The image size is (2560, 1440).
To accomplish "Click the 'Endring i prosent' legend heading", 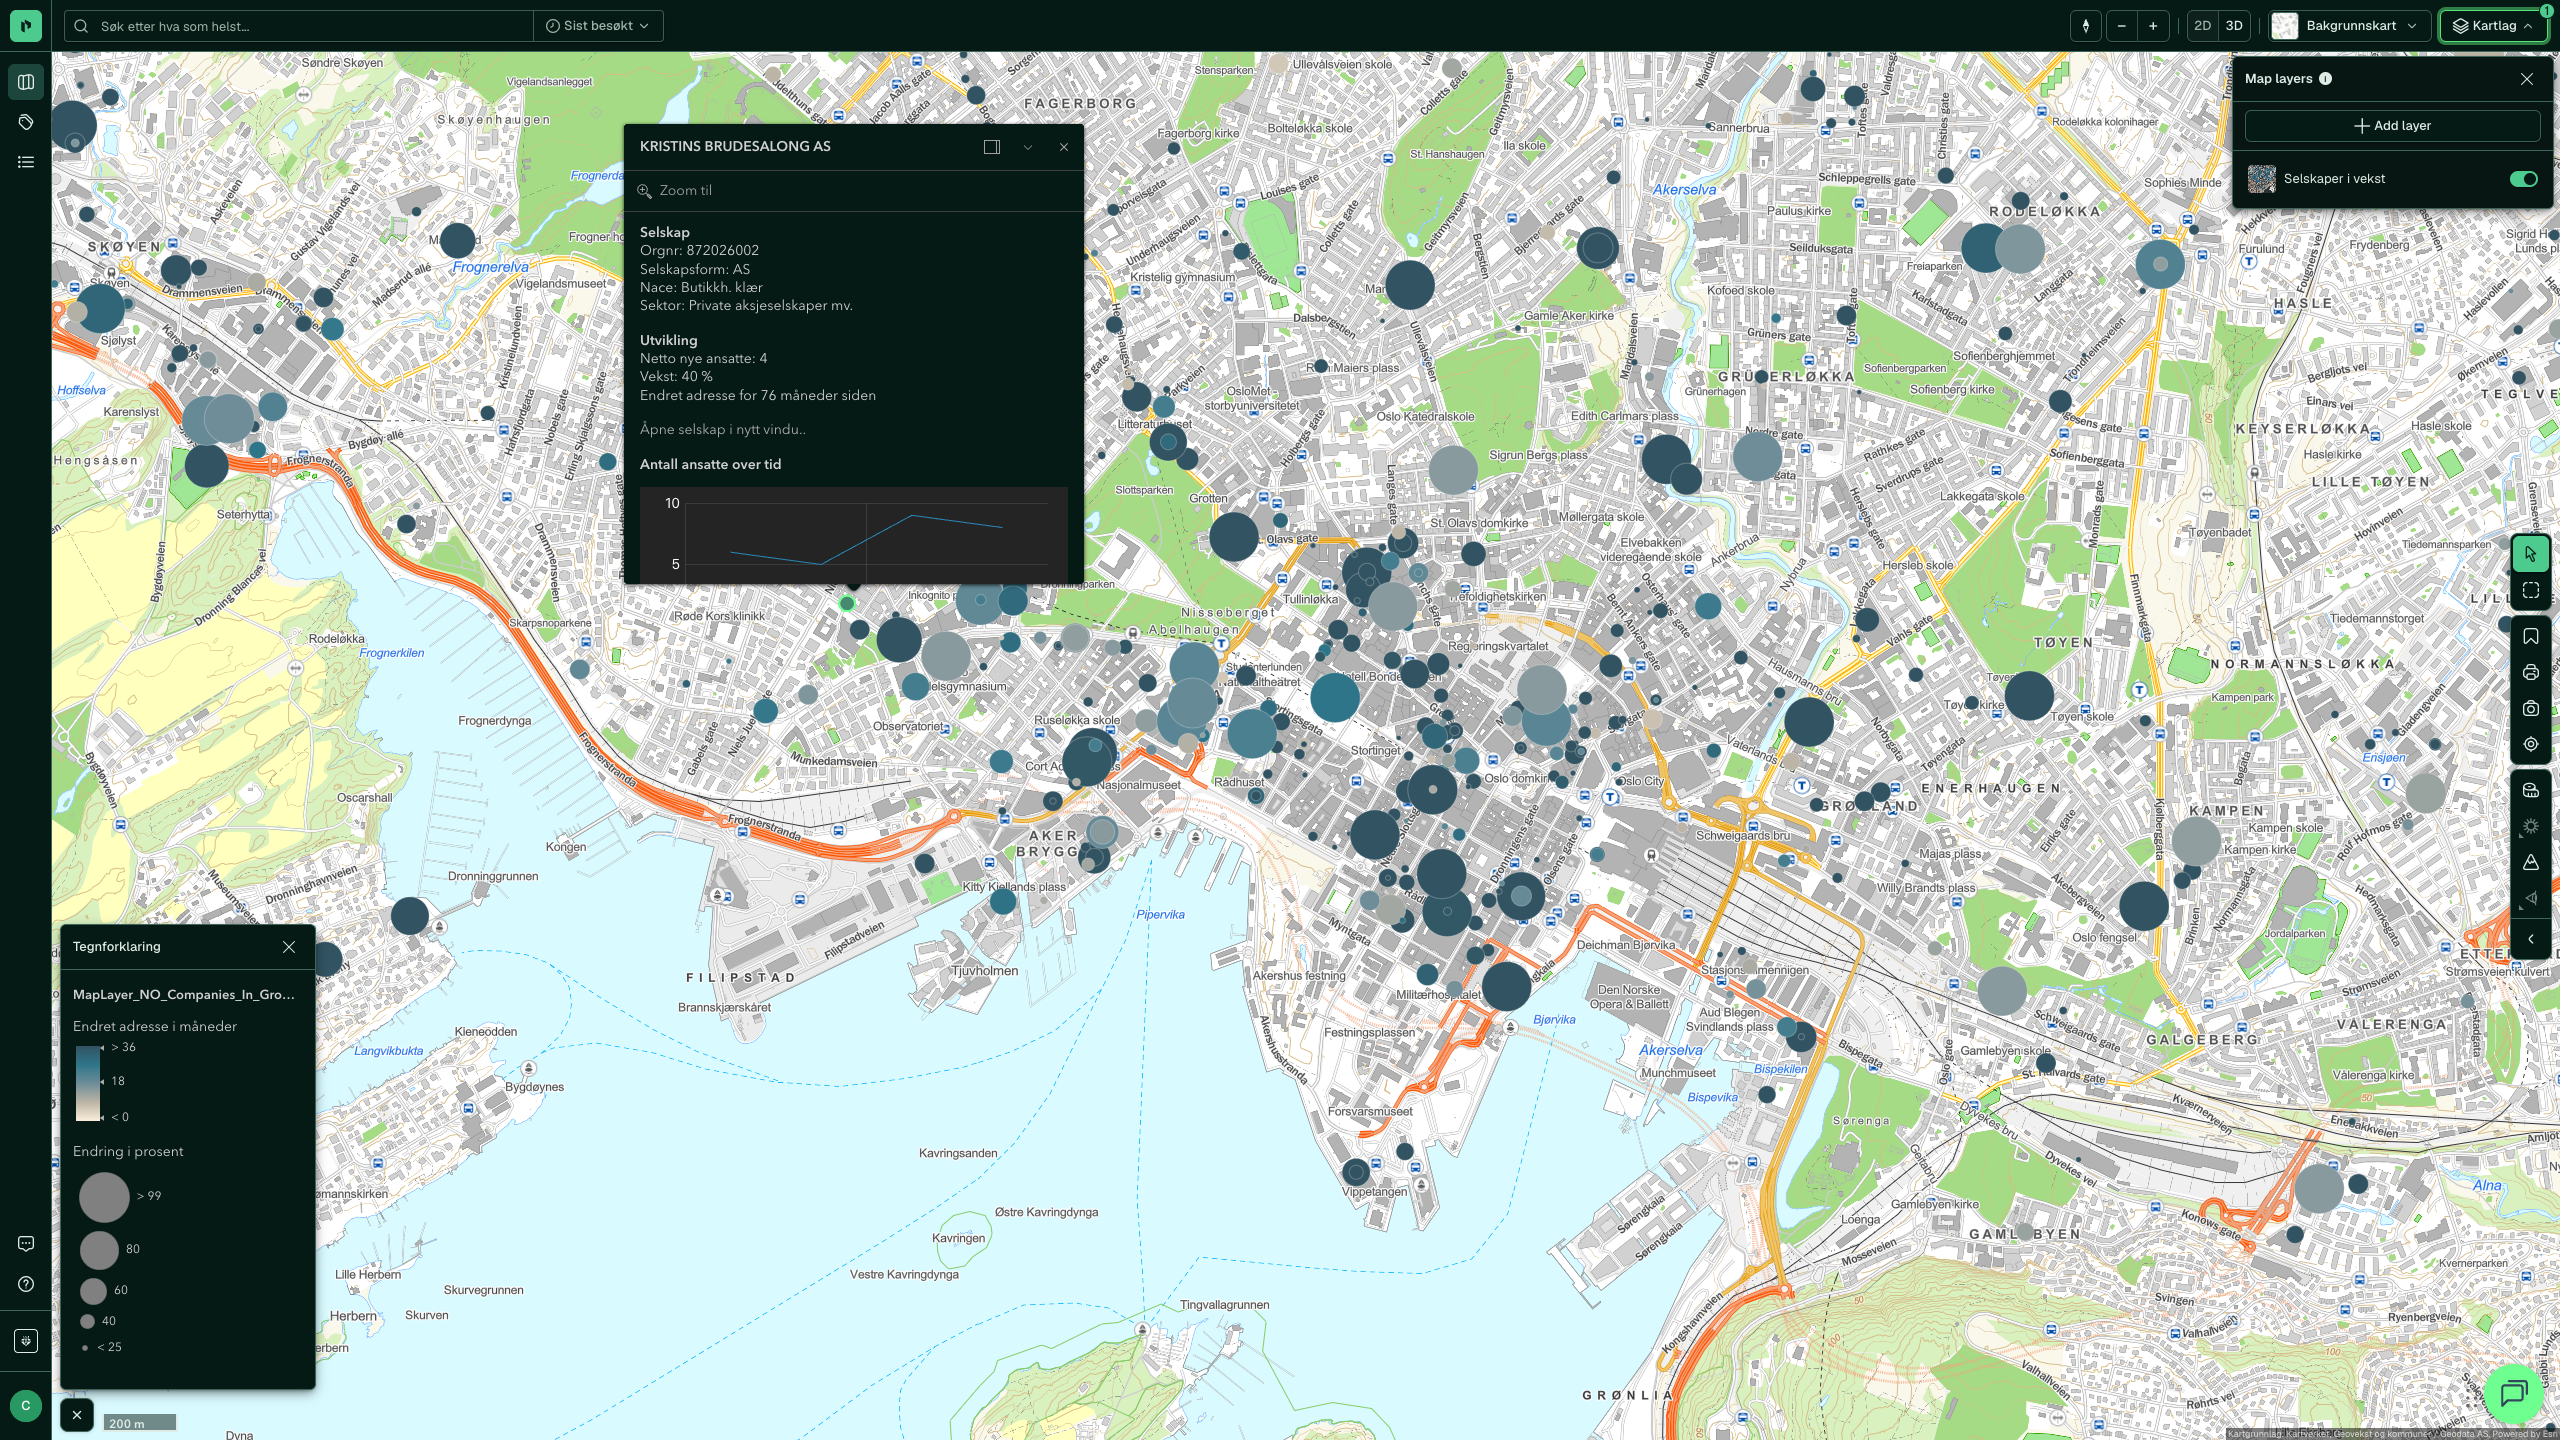I will click(x=128, y=1151).
